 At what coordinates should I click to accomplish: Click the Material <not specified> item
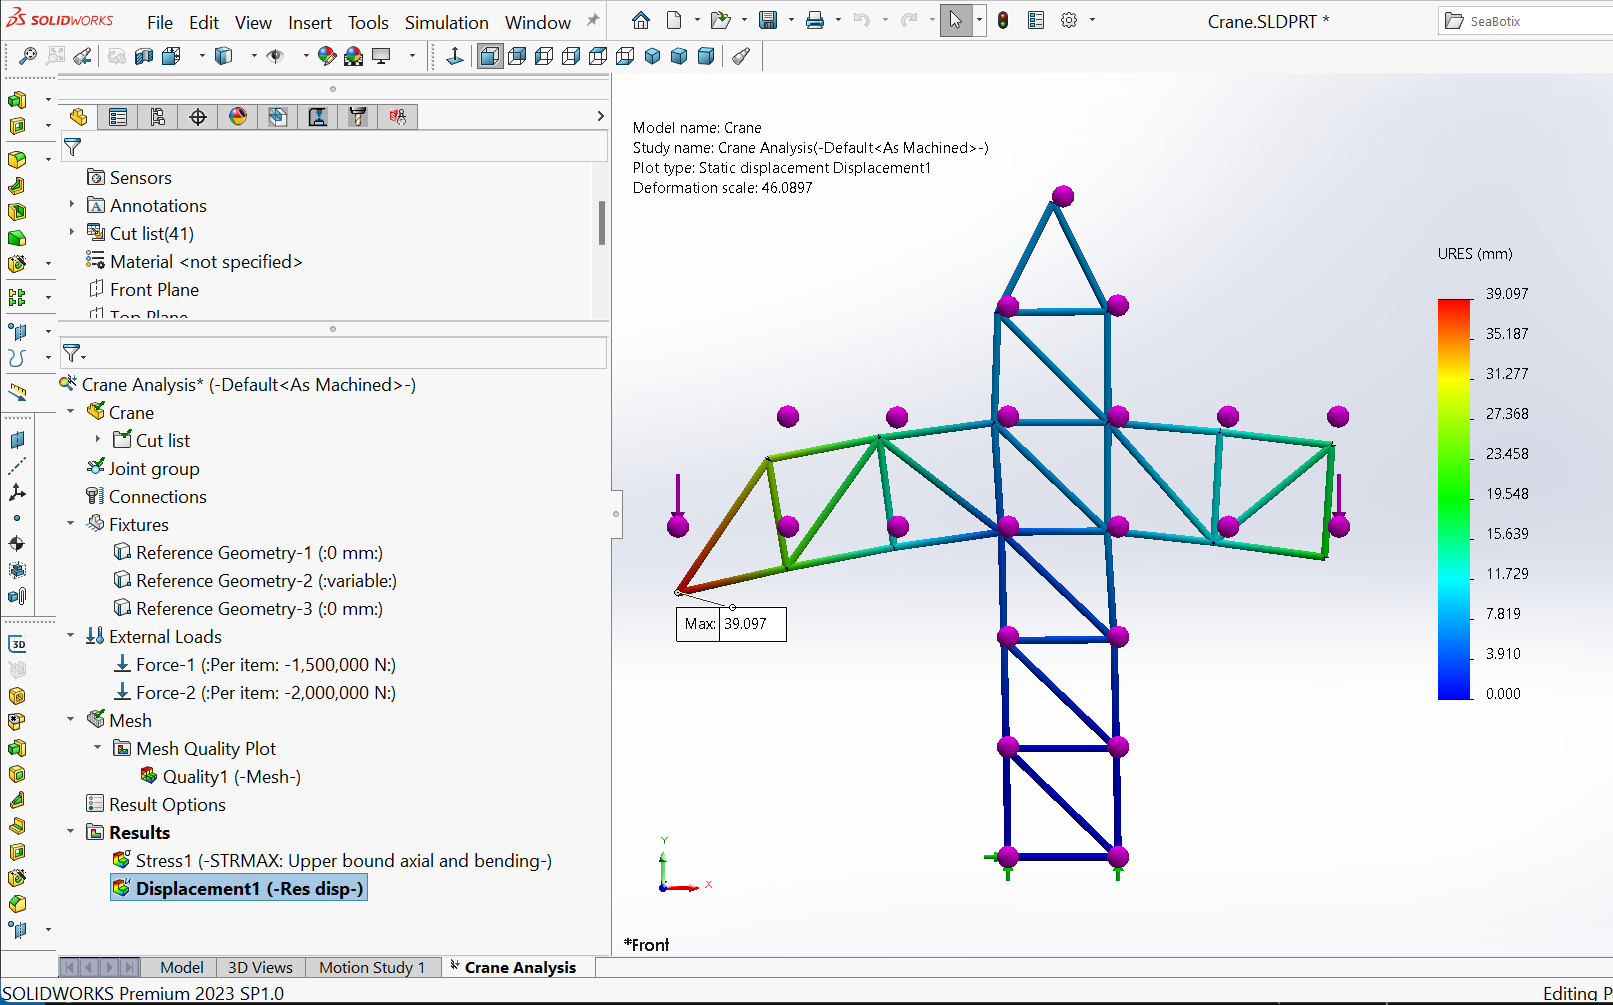tap(194, 261)
